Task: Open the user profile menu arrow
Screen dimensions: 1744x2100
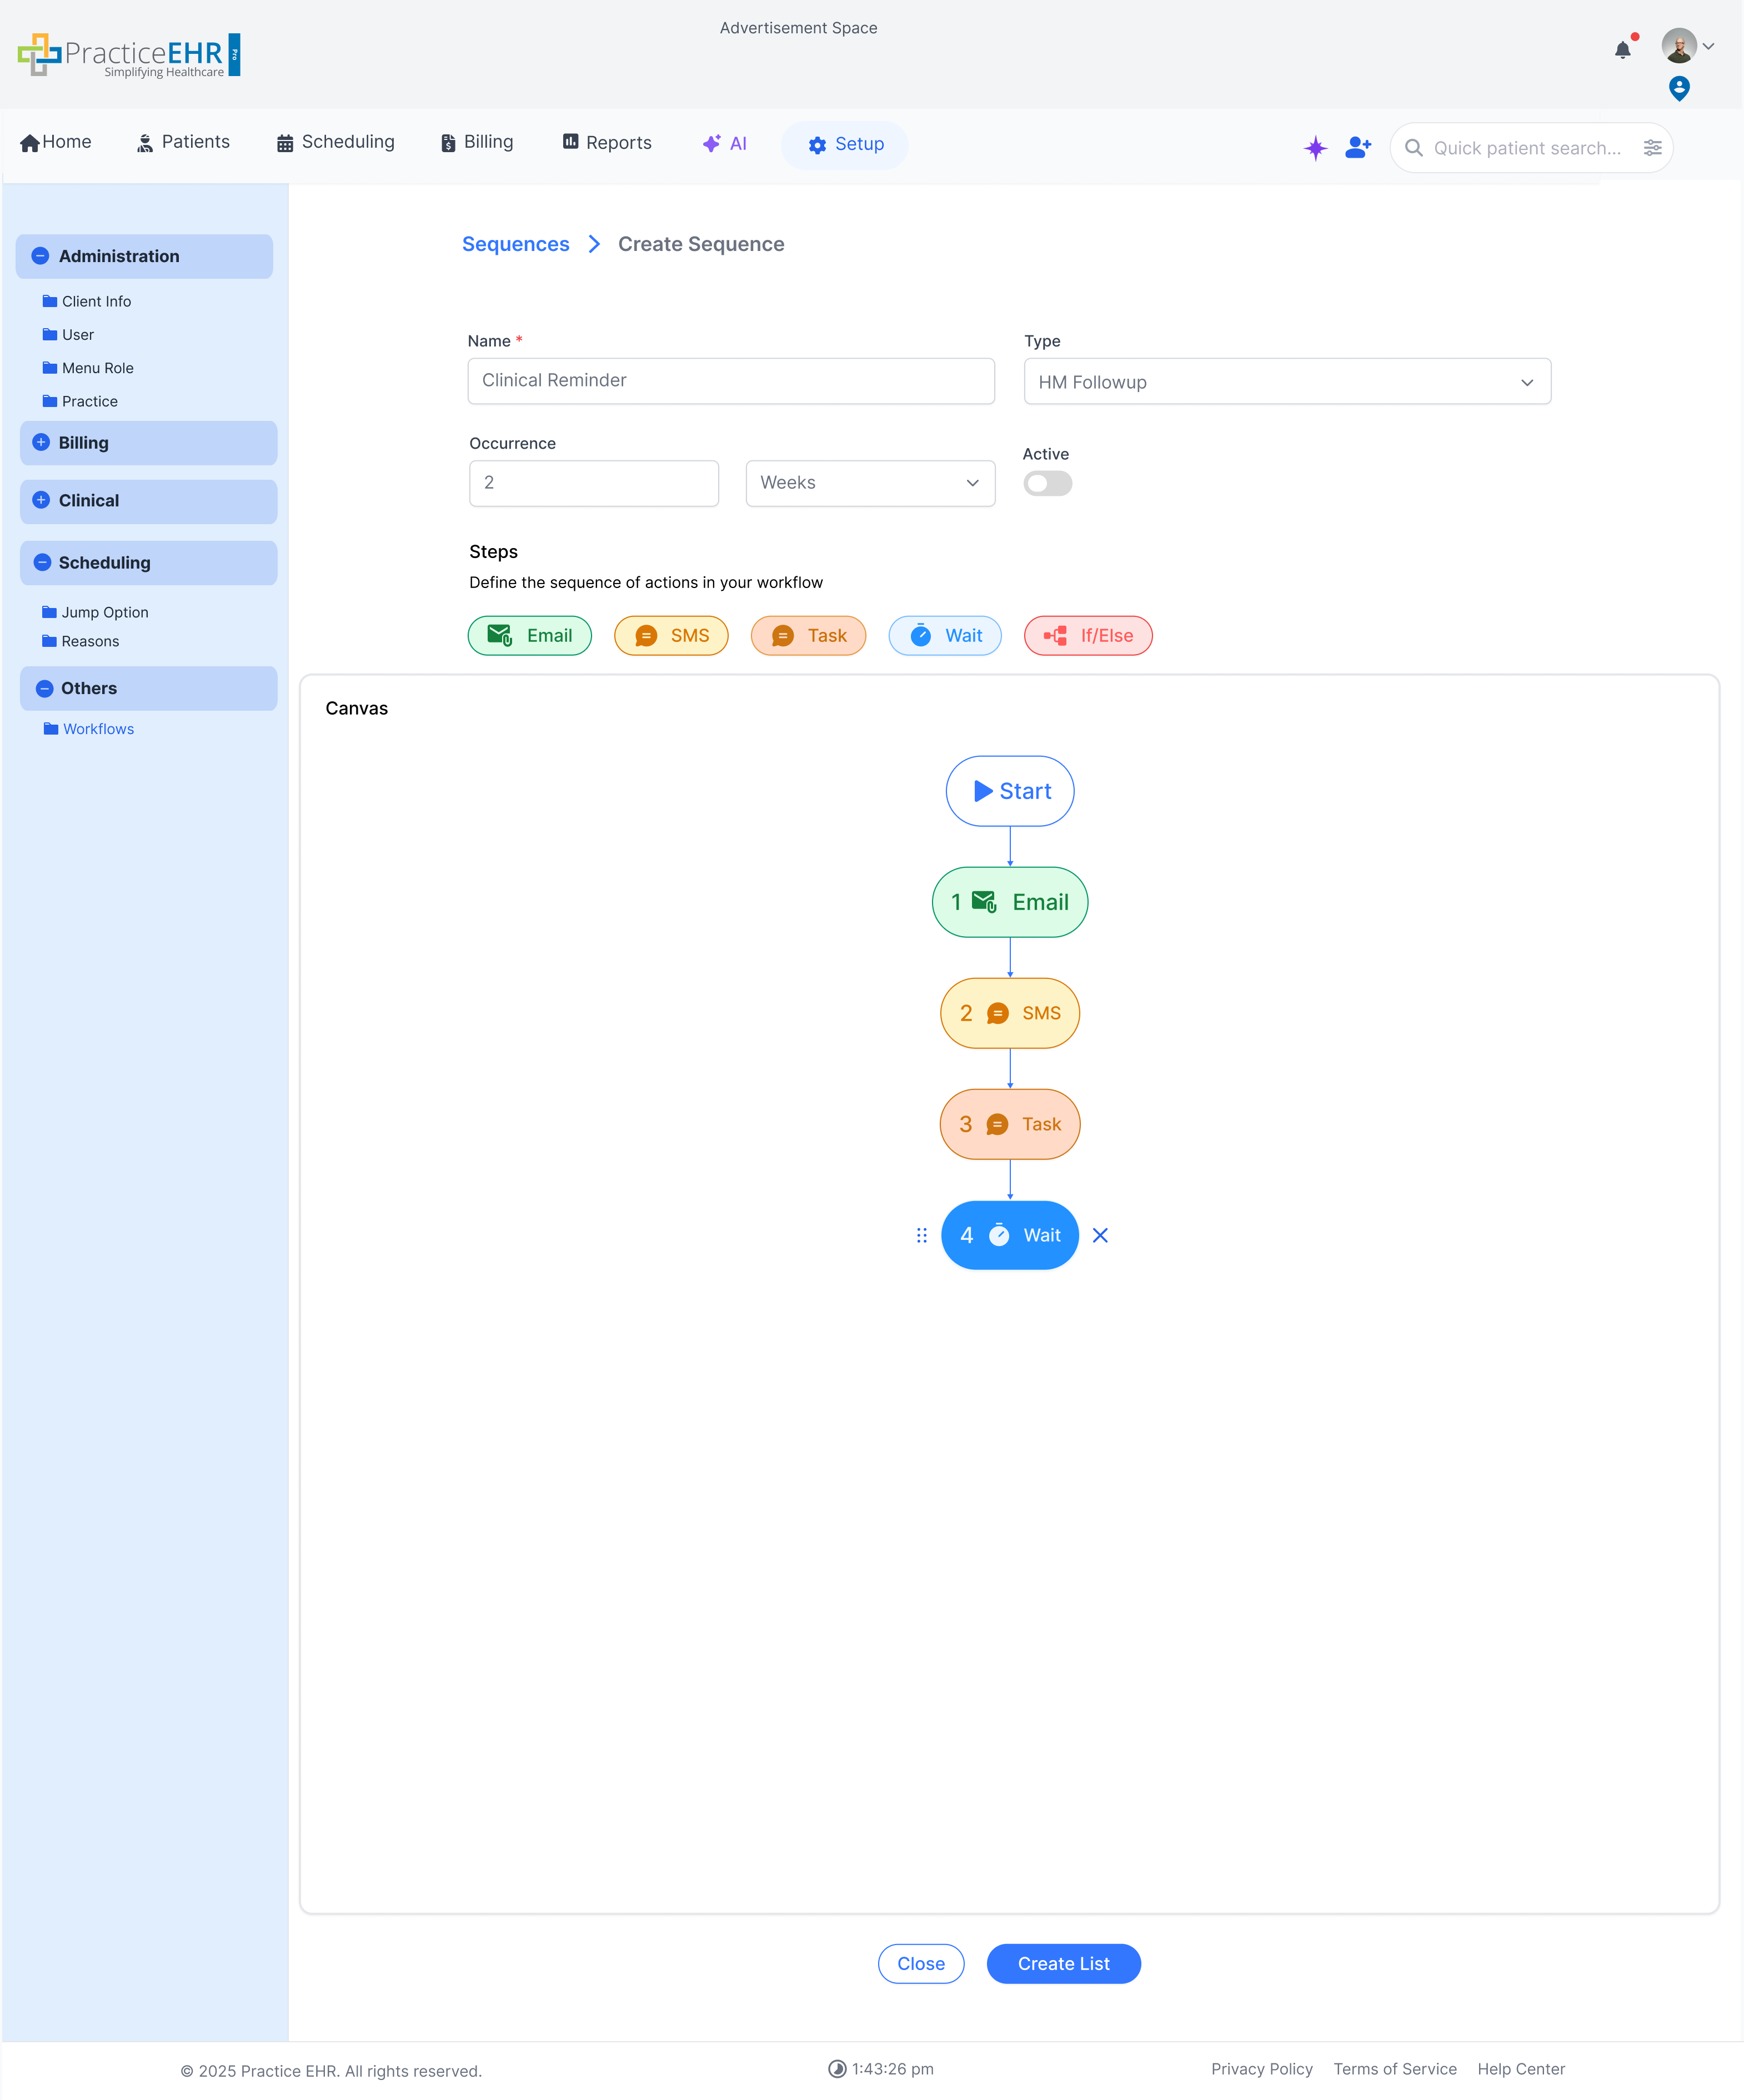Action: click(1708, 46)
